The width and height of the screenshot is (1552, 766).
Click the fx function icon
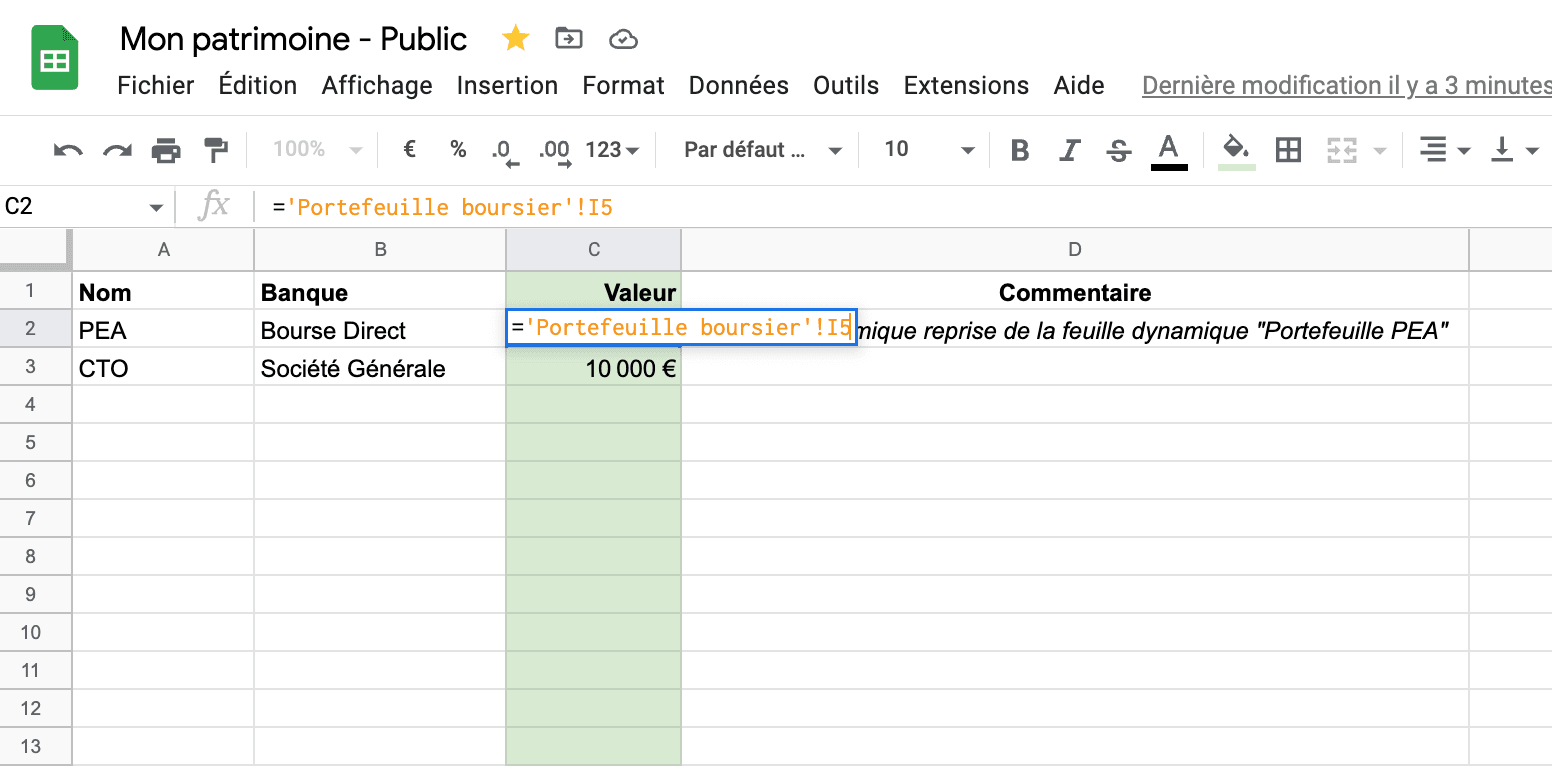pyautogui.click(x=214, y=208)
